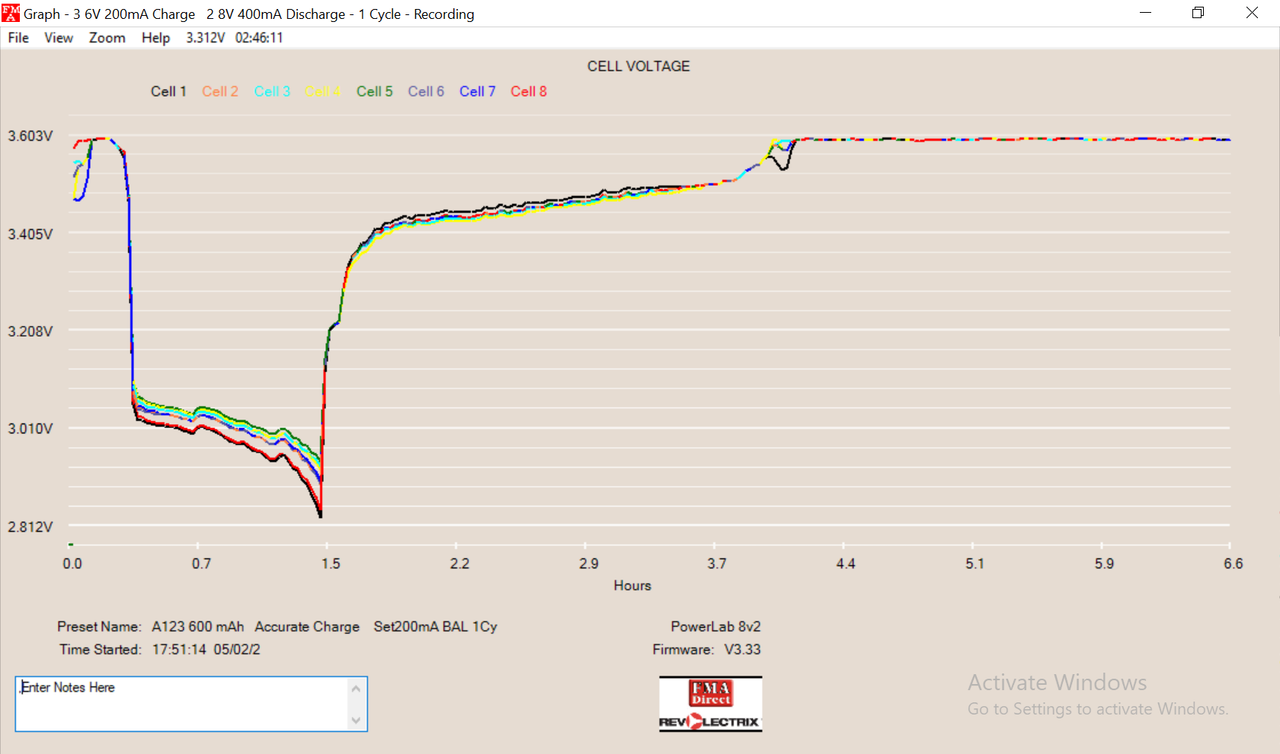Toggle Cell 6 trace in legend

pyautogui.click(x=426, y=91)
